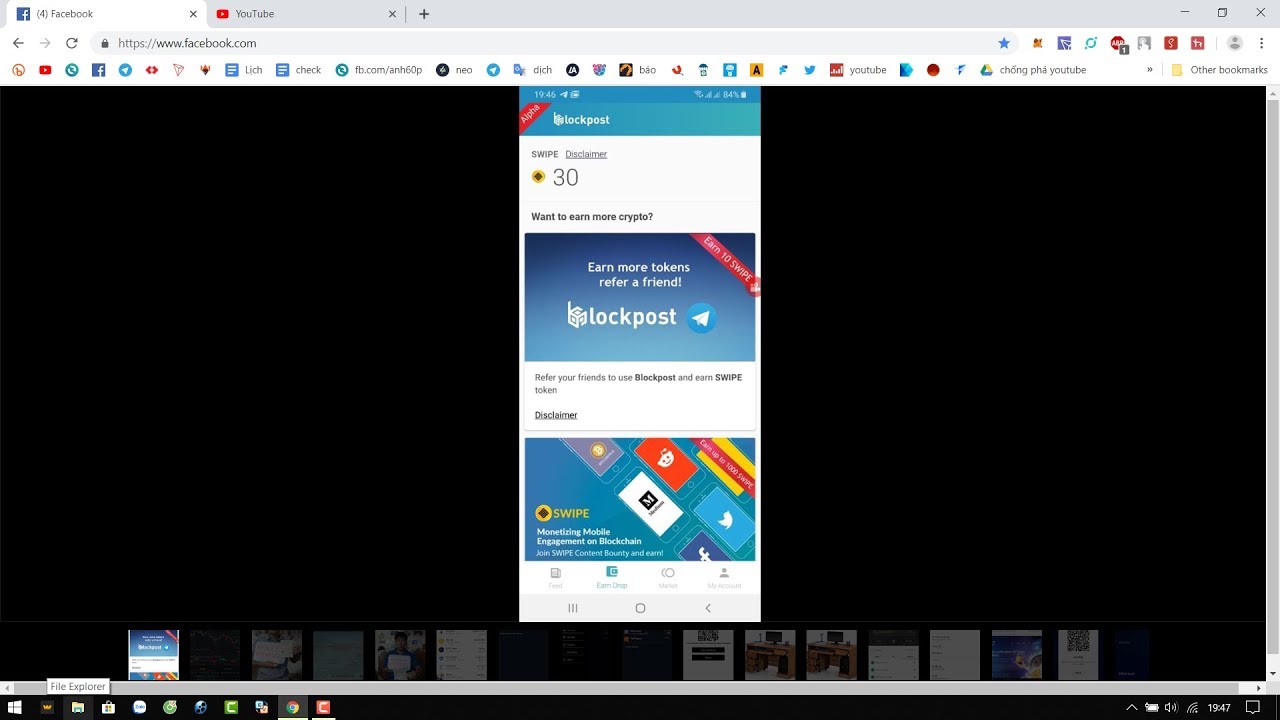Select the Market tab in the phone screenshot

click(x=668, y=578)
